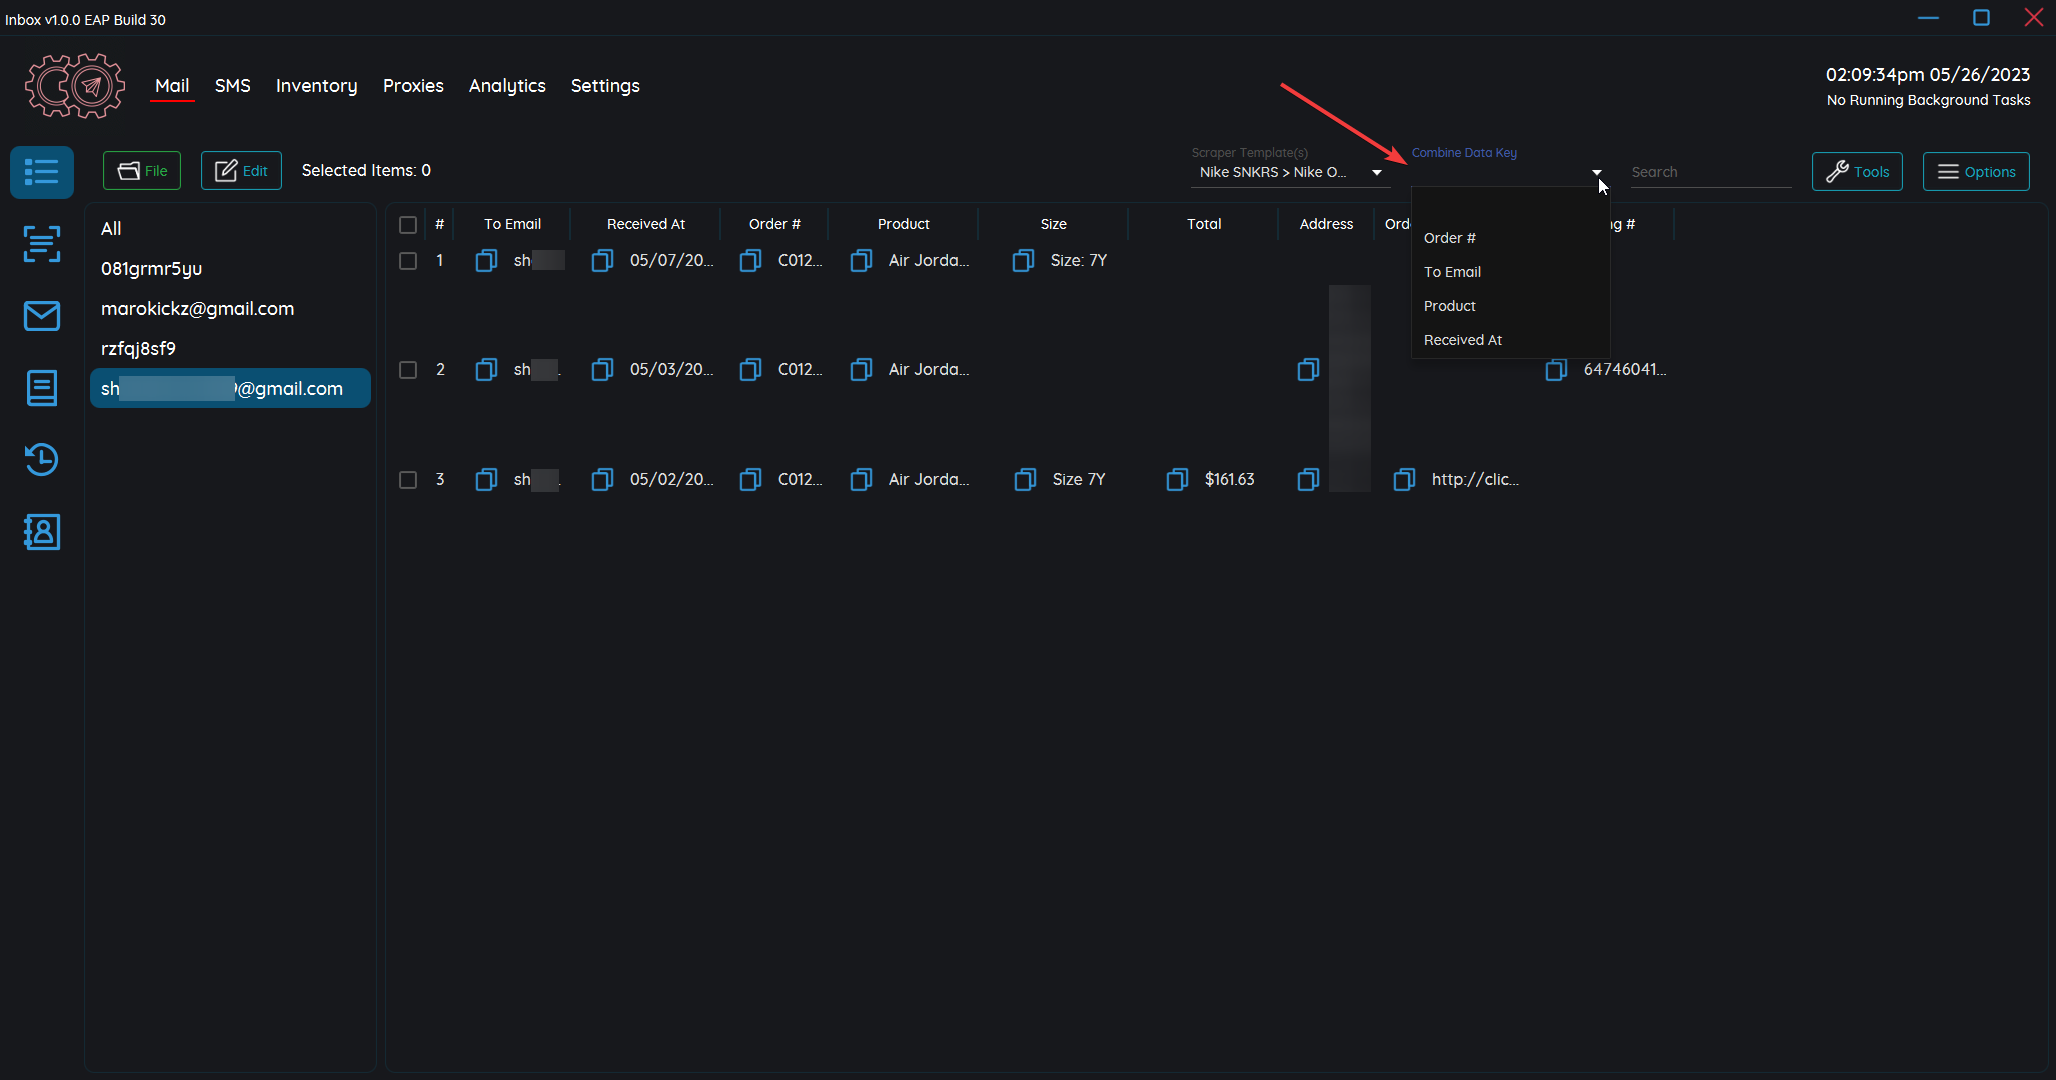The width and height of the screenshot is (2056, 1080).
Task: Copy row 1 Order # value
Action: click(750, 261)
